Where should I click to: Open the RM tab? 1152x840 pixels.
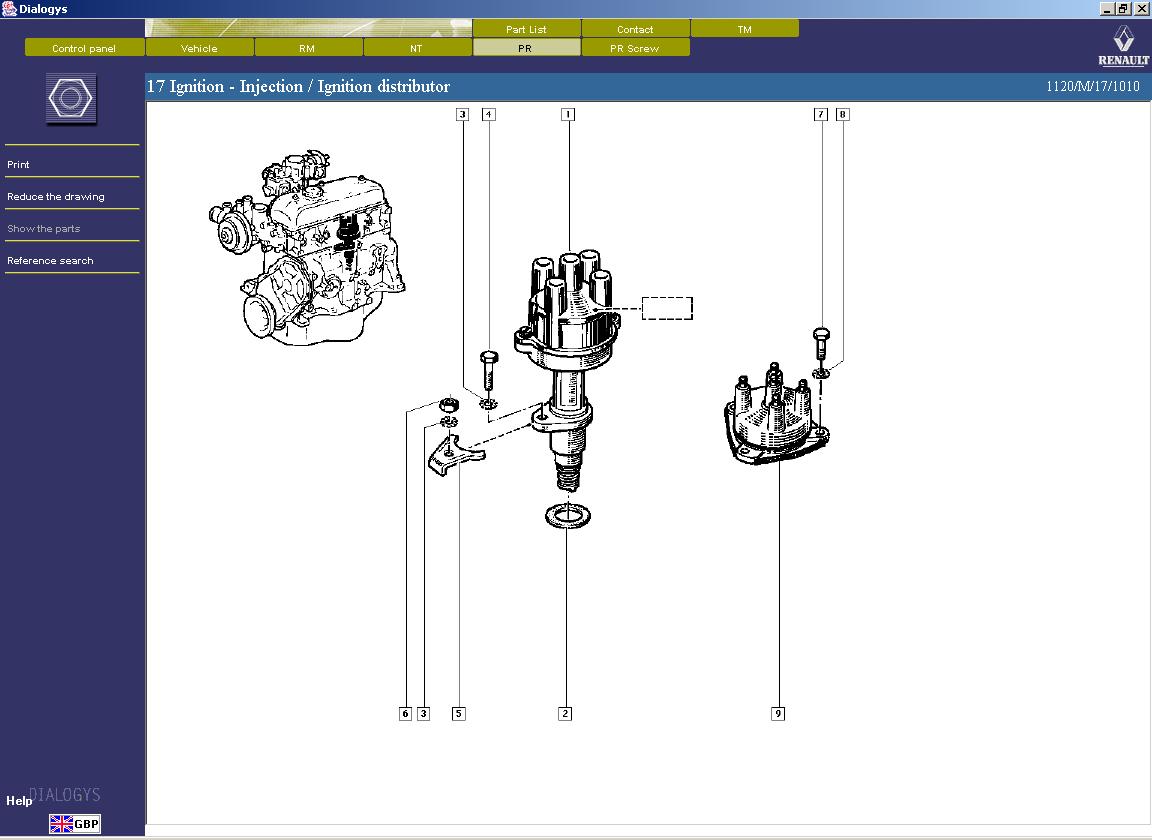(308, 48)
